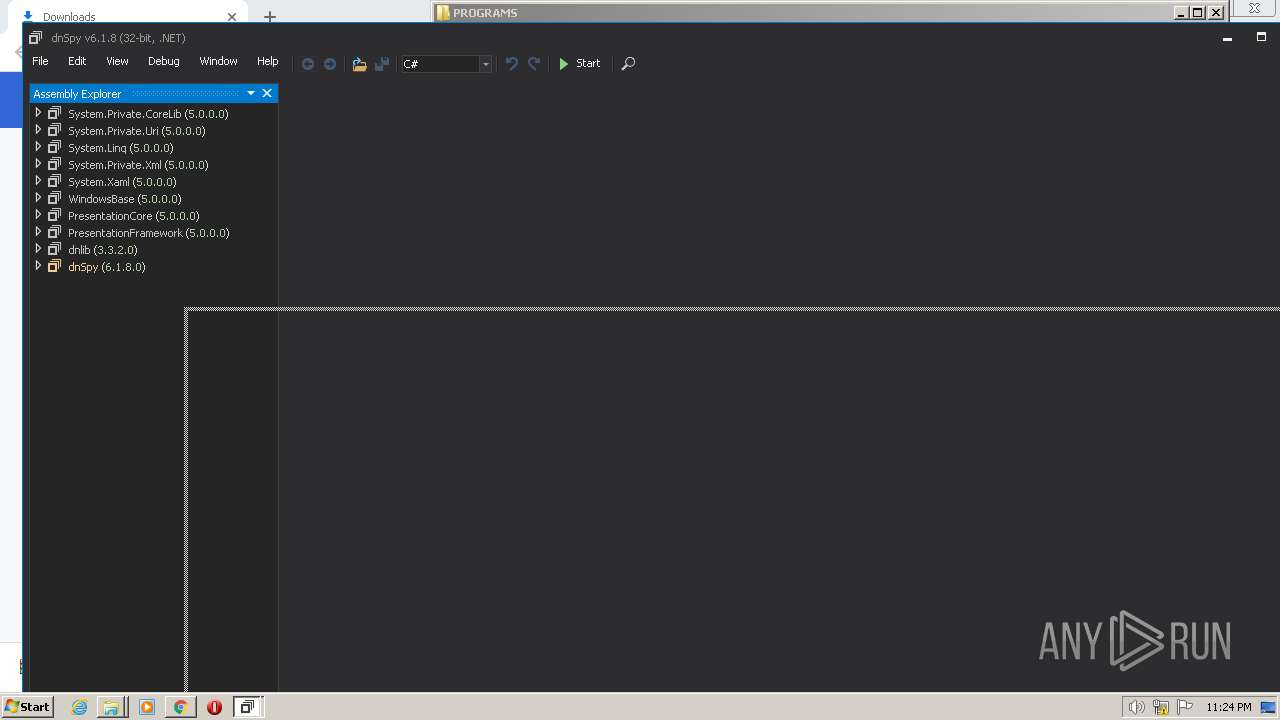Select System.Private.Xml (5.0.0.0) assembly
This screenshot has width=1280, height=720.
point(138,165)
